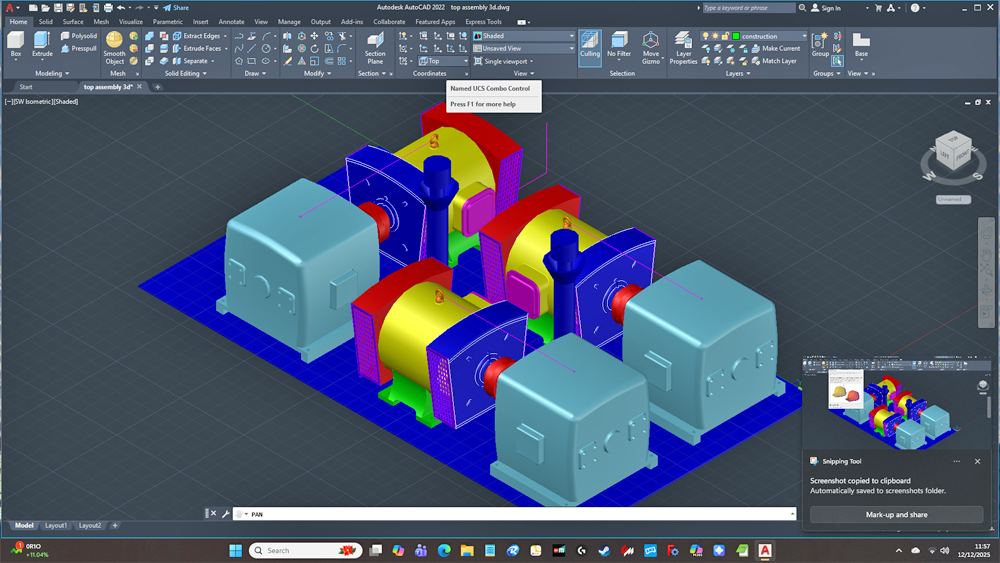Click the Presspull tool
Image resolution: width=1000 pixels, height=563 pixels.
click(78, 48)
